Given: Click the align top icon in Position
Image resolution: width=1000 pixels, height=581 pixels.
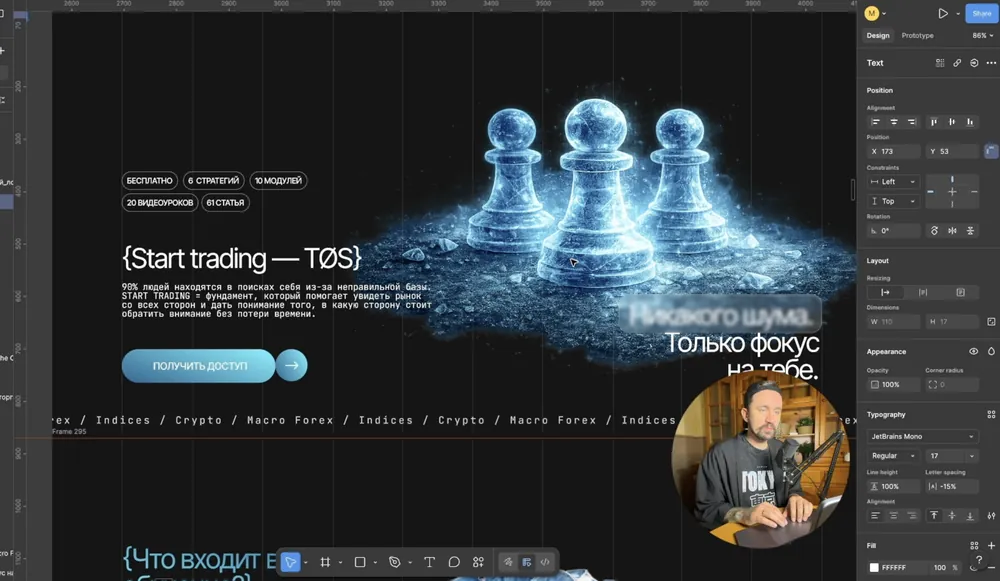Looking at the screenshot, I should (934, 122).
